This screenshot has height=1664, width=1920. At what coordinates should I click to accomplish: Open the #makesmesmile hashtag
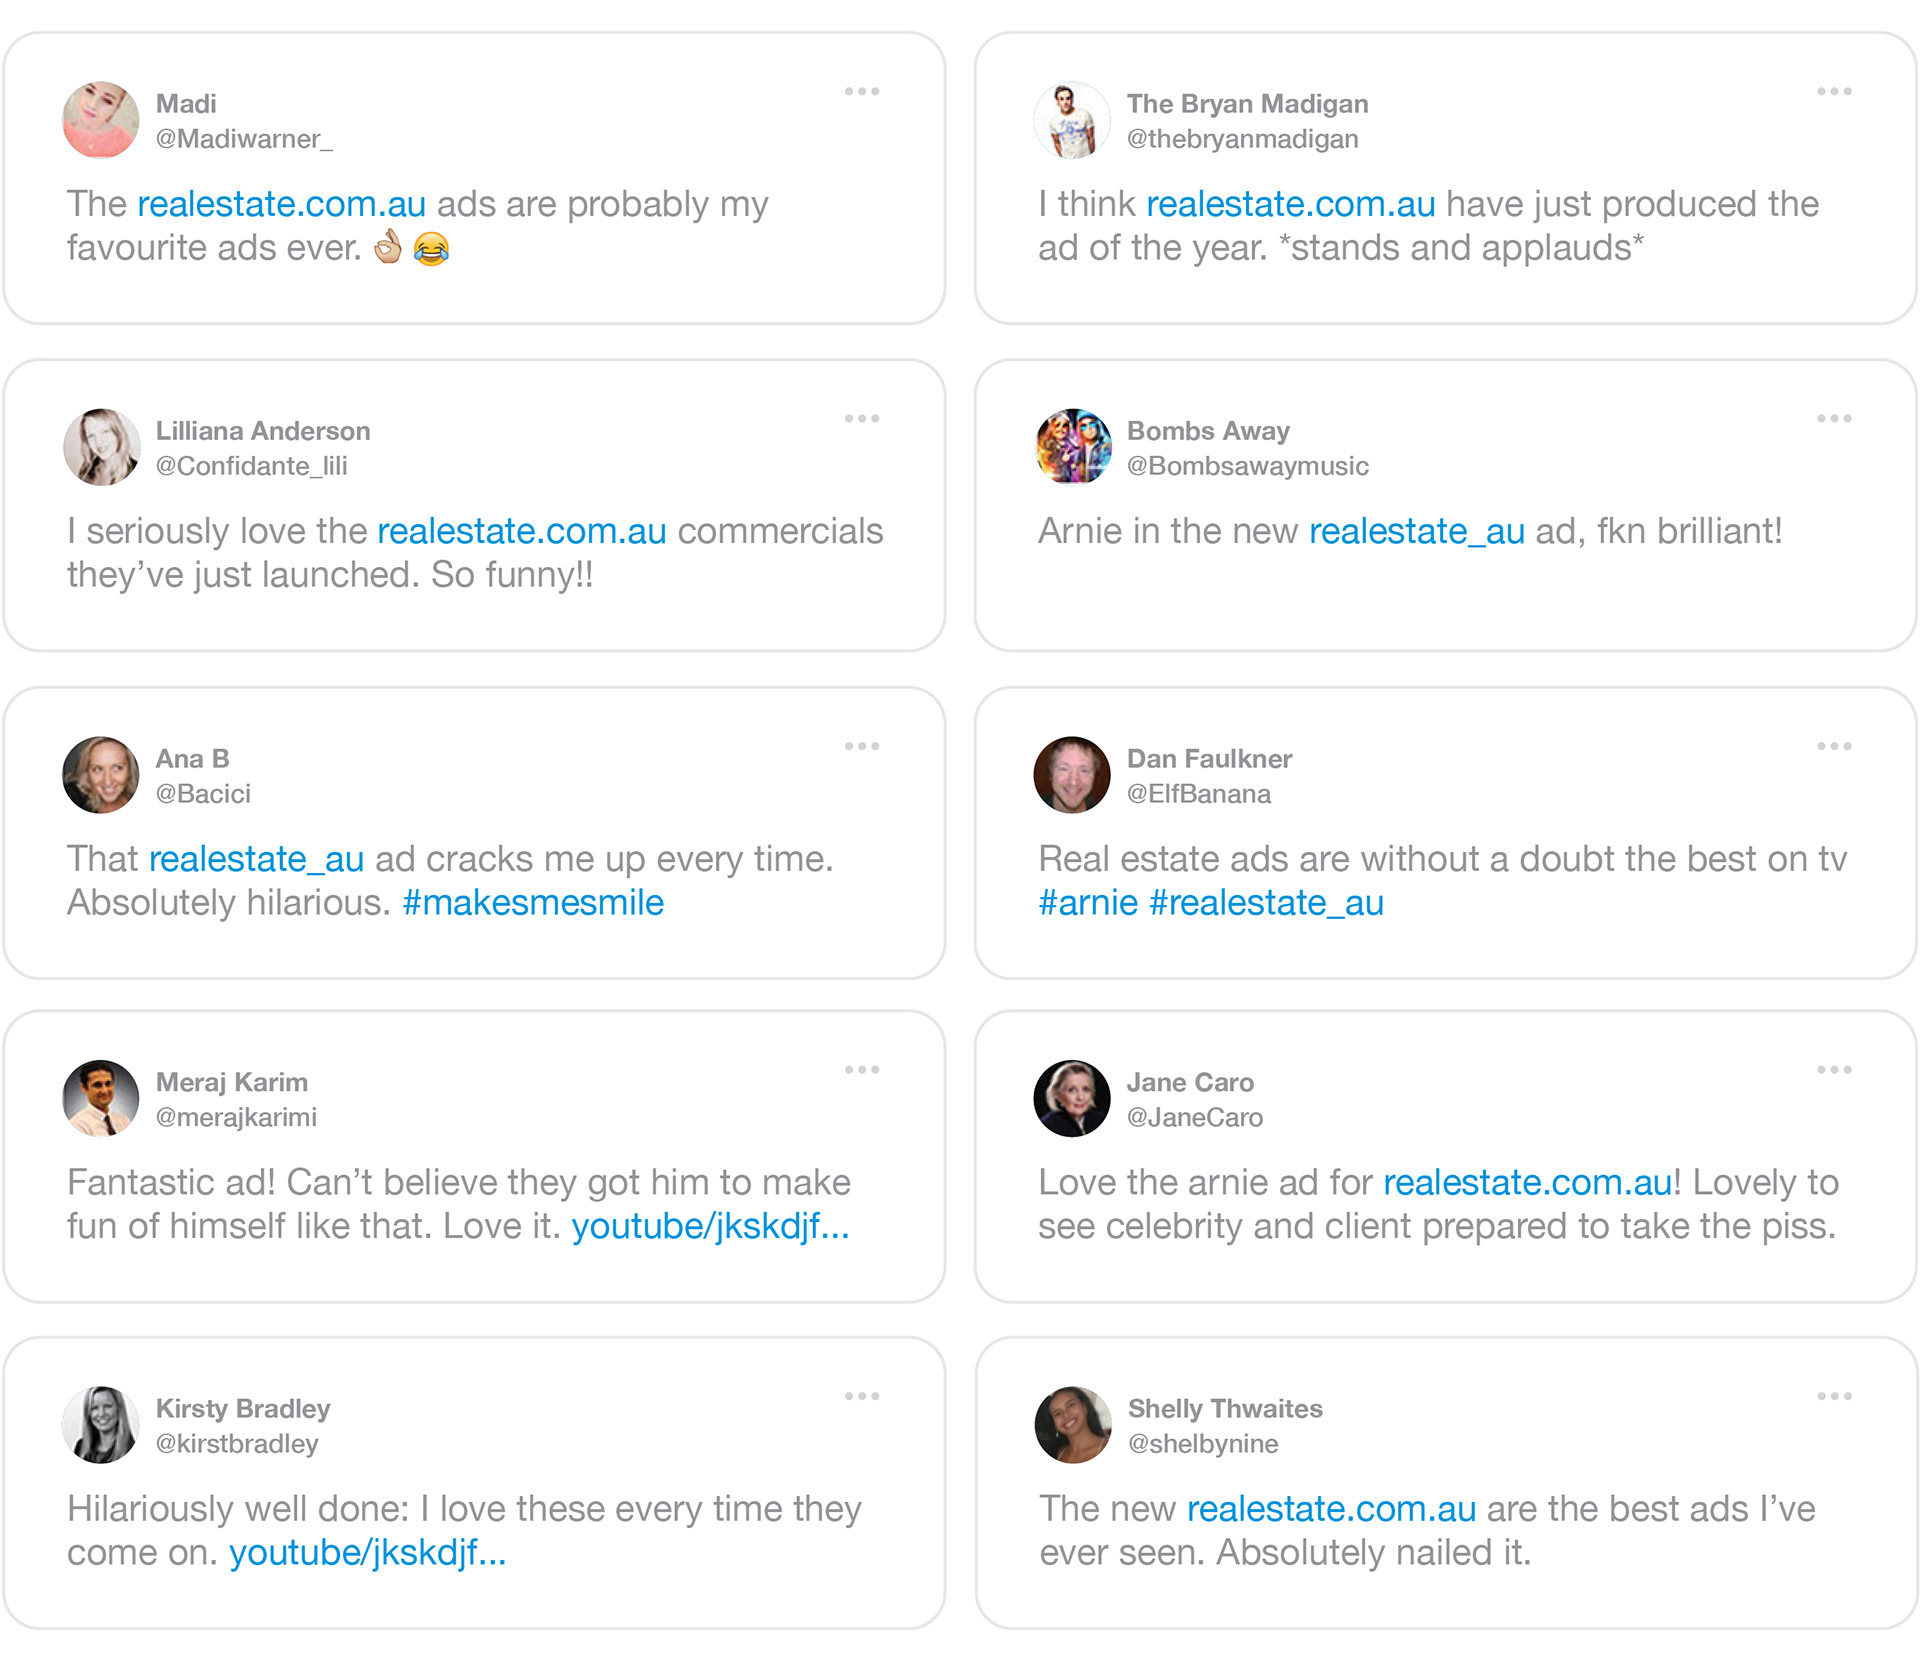(x=533, y=903)
